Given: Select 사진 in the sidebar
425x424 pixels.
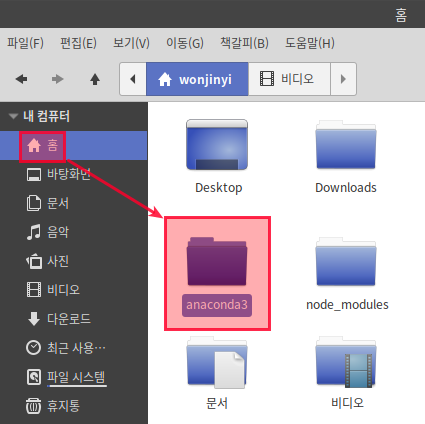Looking at the screenshot, I should coord(73,261).
